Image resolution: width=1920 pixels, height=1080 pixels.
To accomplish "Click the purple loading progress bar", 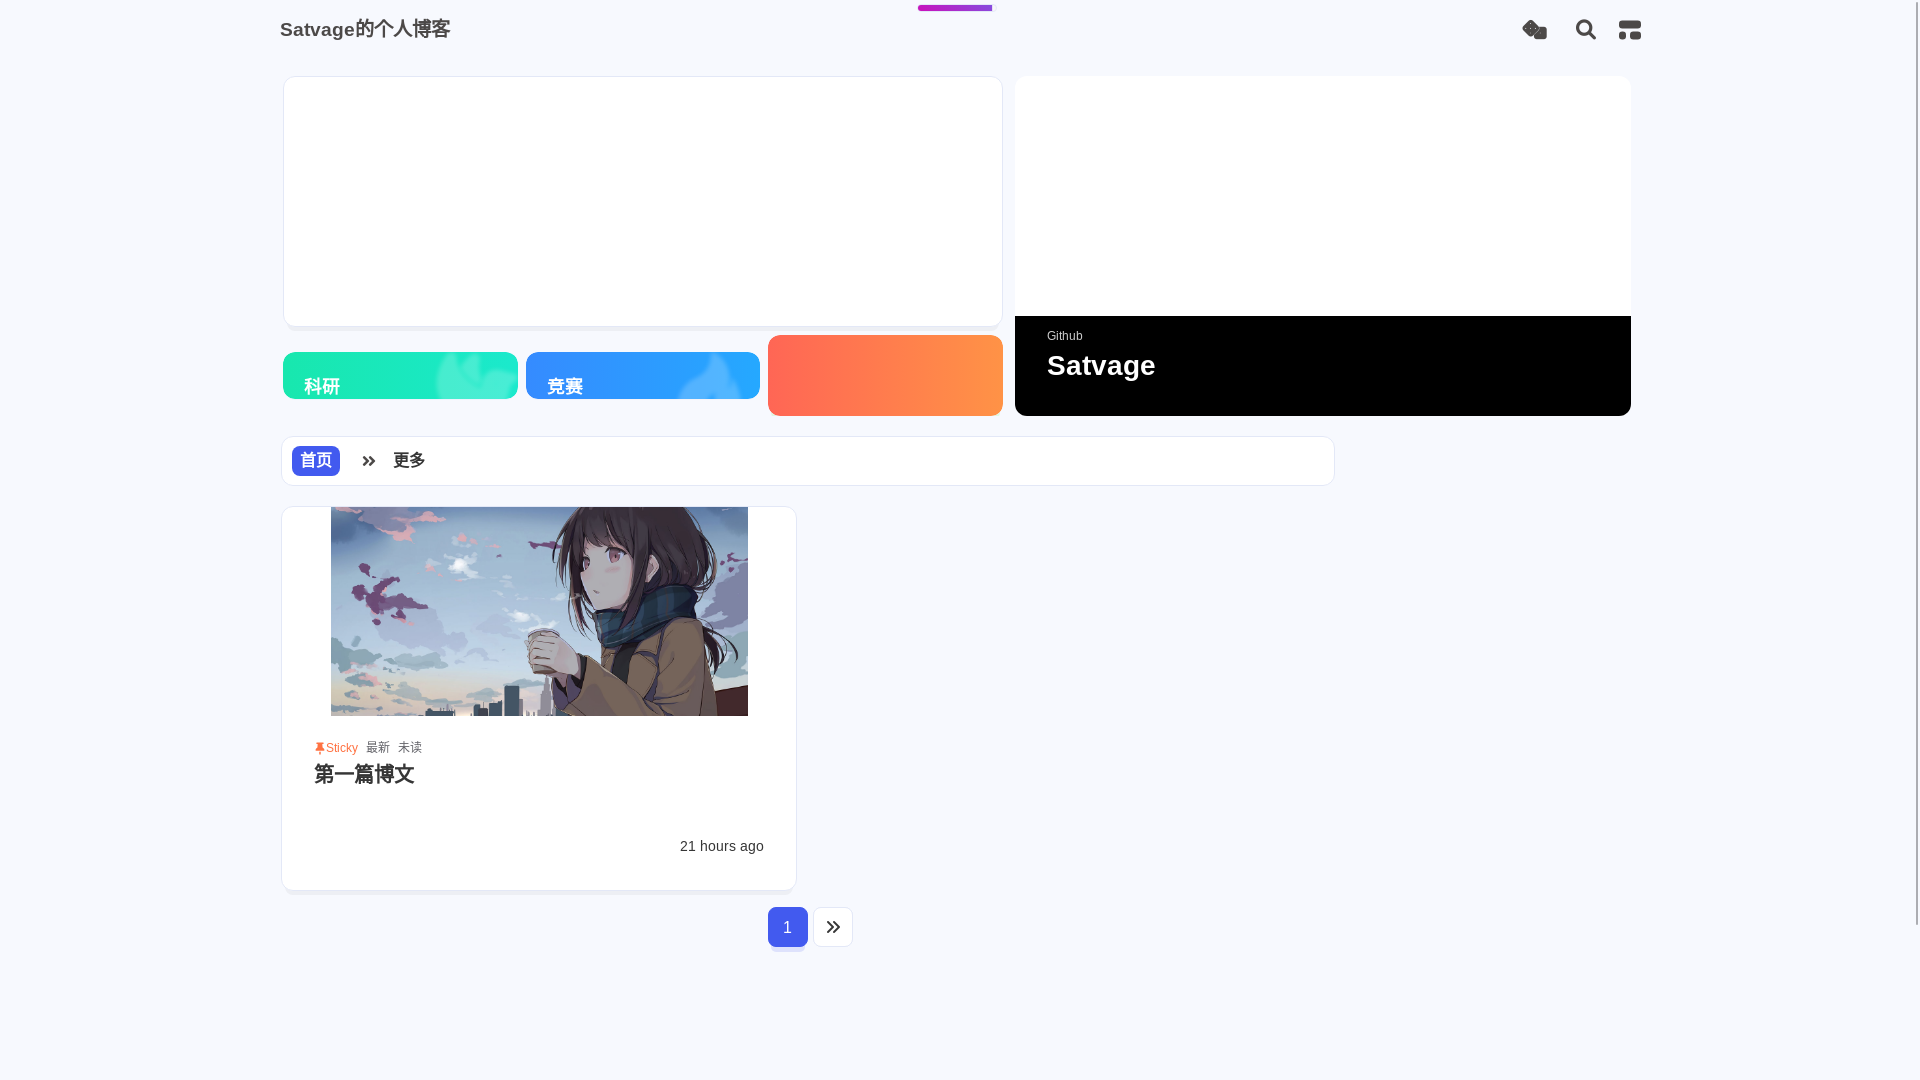I will point(955,8).
